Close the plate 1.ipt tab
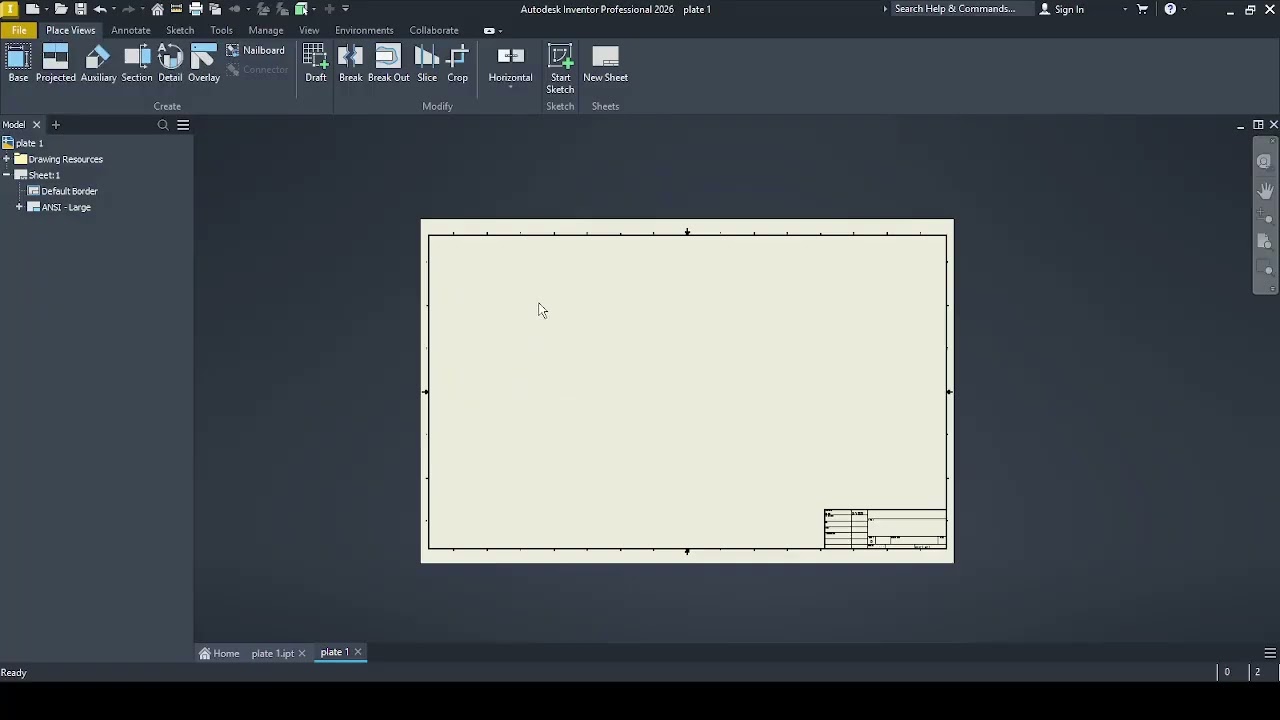 [x=302, y=653]
